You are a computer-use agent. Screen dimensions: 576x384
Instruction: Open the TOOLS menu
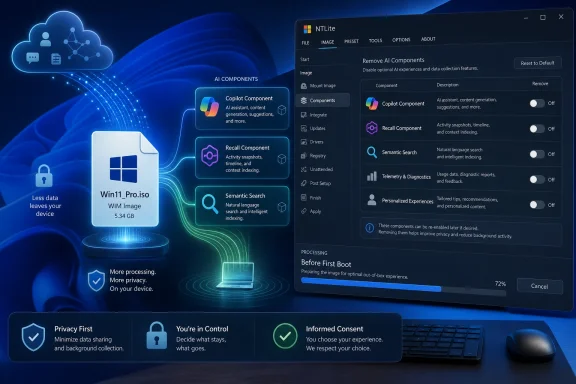coord(375,40)
